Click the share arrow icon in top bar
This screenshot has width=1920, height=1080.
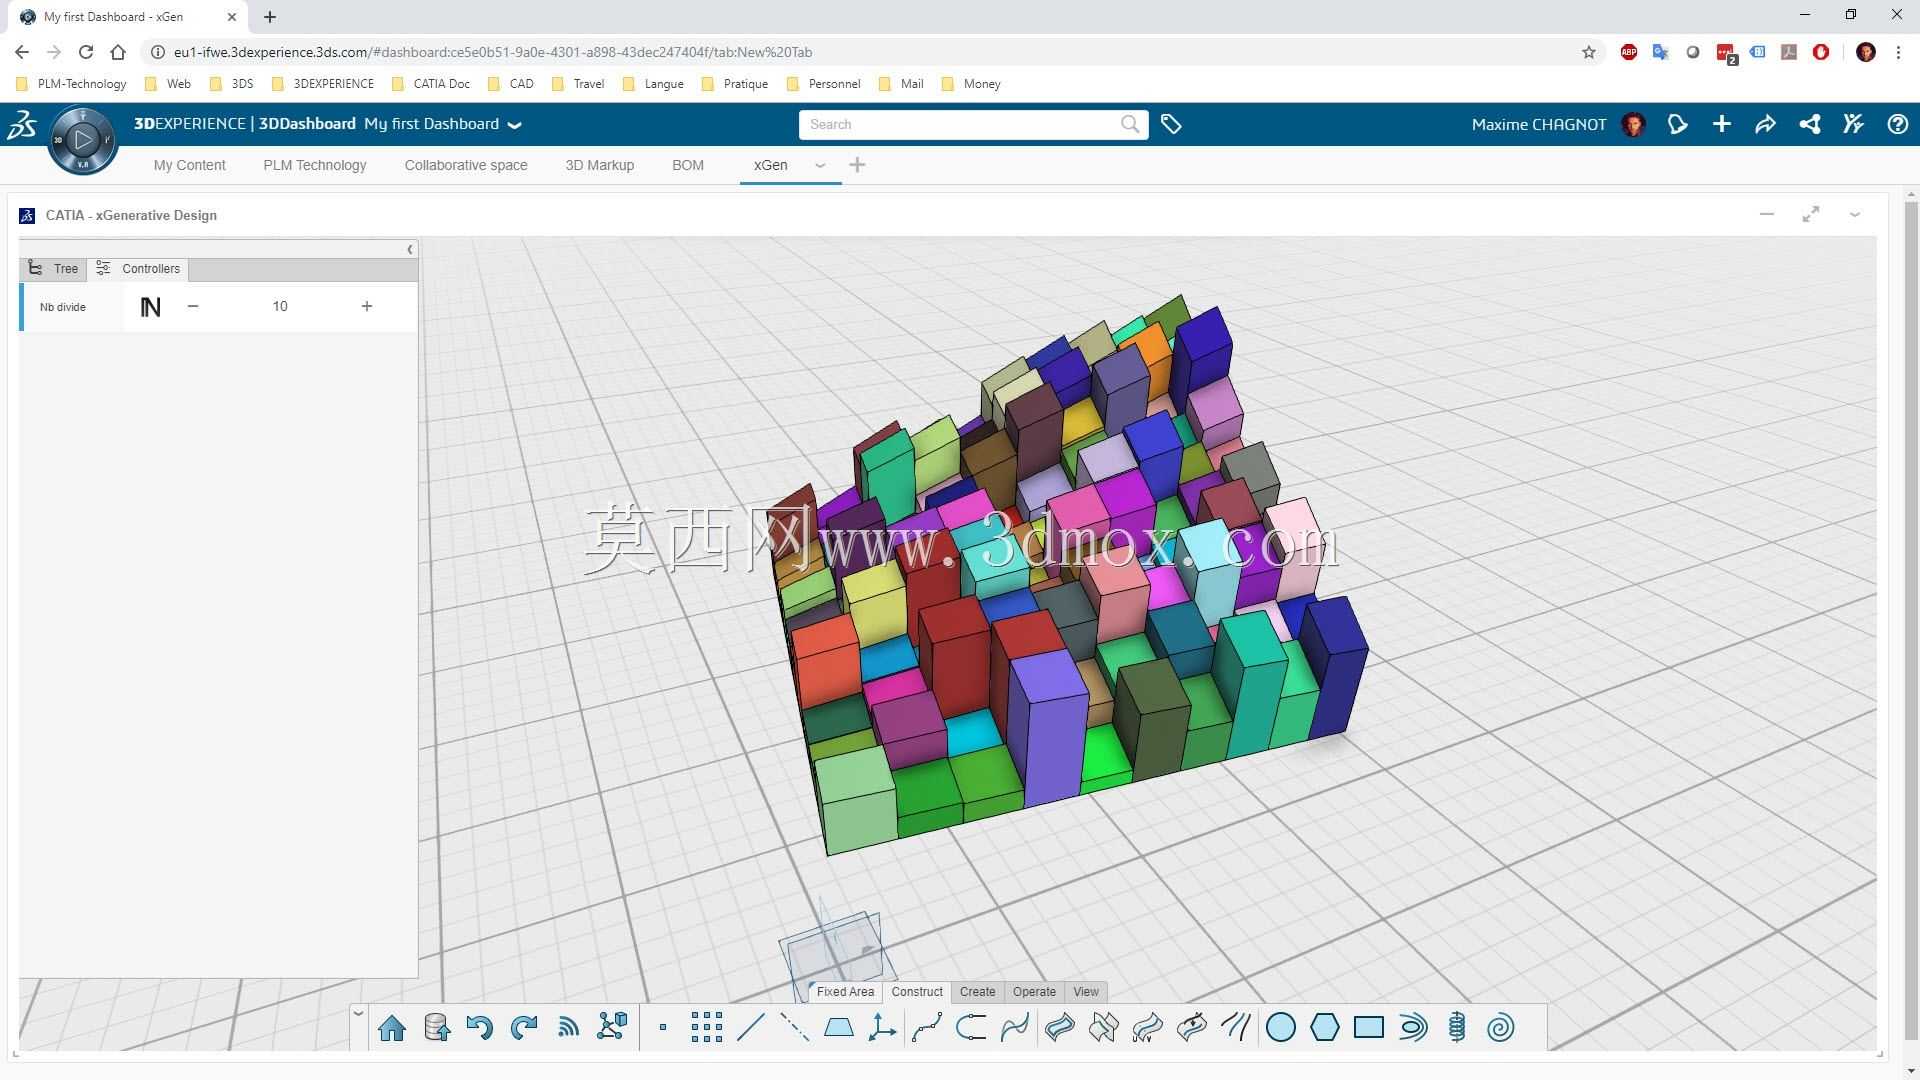(1765, 124)
